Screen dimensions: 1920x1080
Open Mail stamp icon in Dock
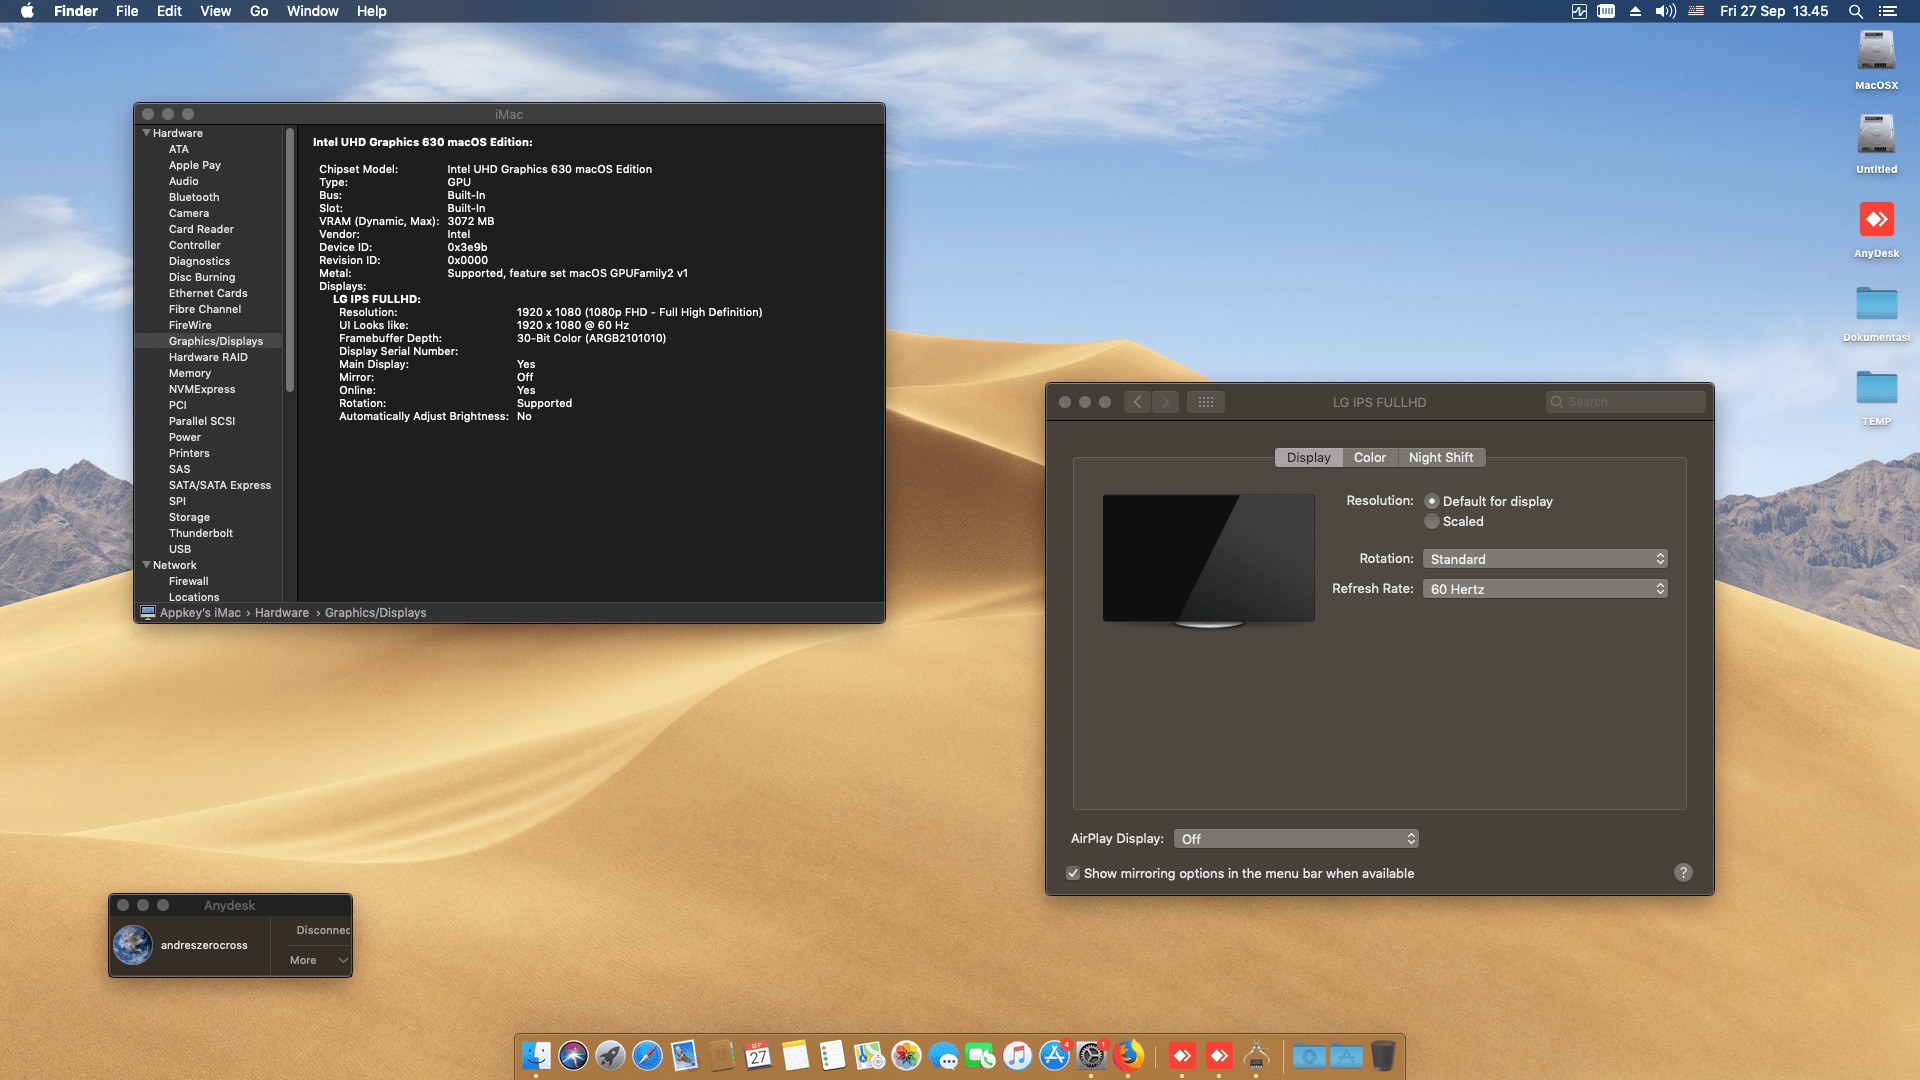coord(684,1055)
